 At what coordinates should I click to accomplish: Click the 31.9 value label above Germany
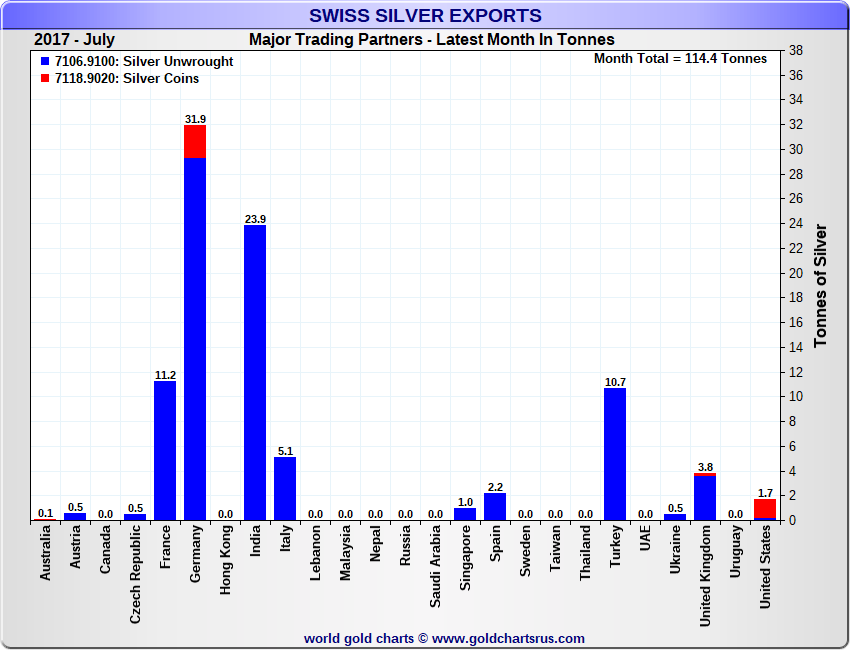pos(195,119)
